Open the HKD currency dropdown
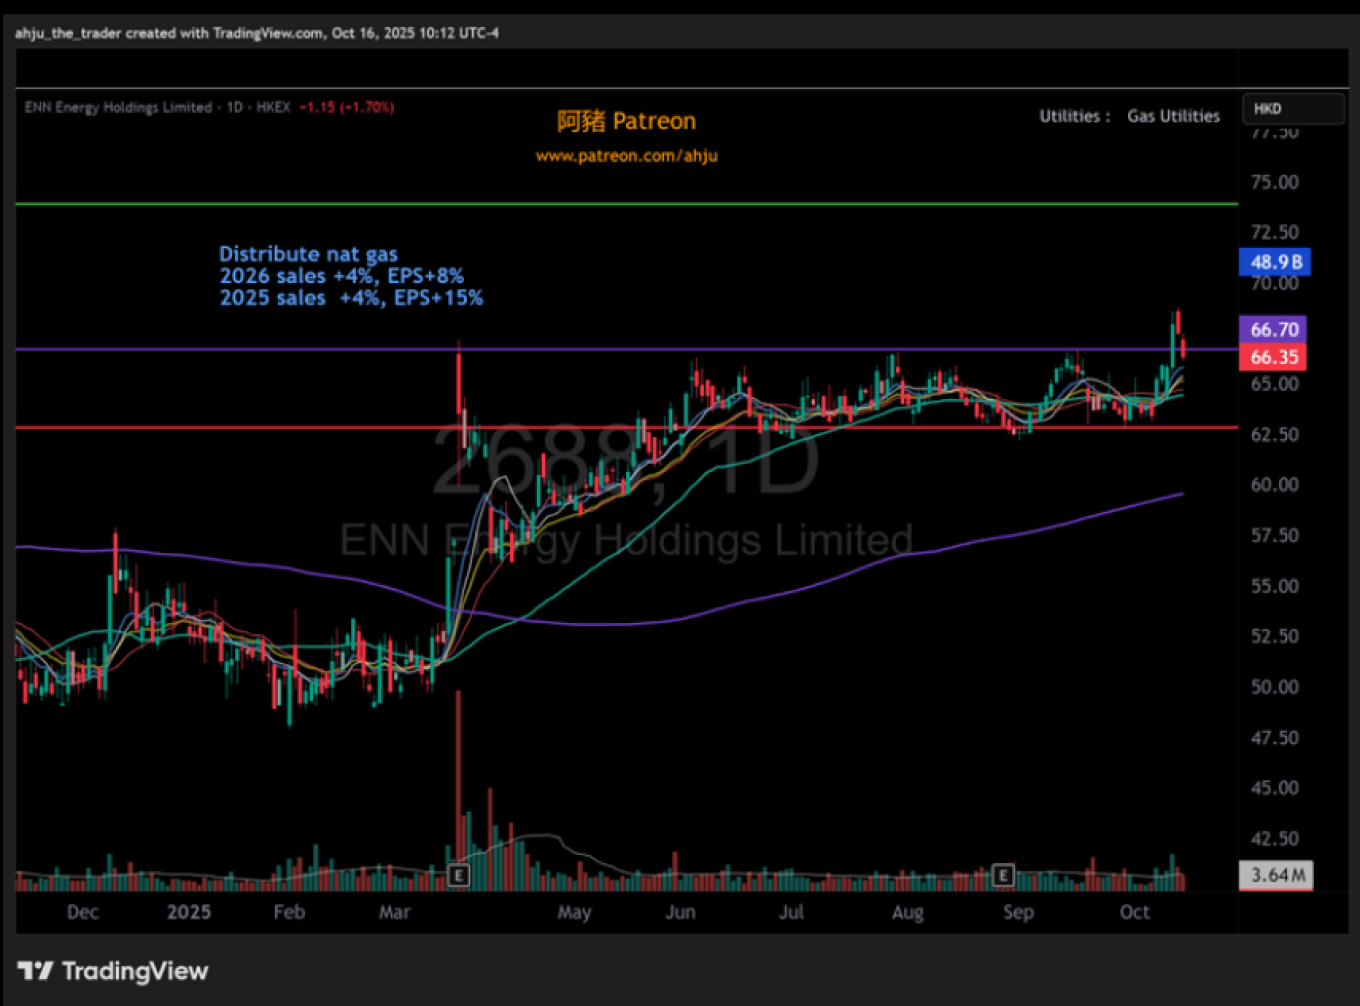The height and width of the screenshot is (1006, 1360). (x=1292, y=109)
